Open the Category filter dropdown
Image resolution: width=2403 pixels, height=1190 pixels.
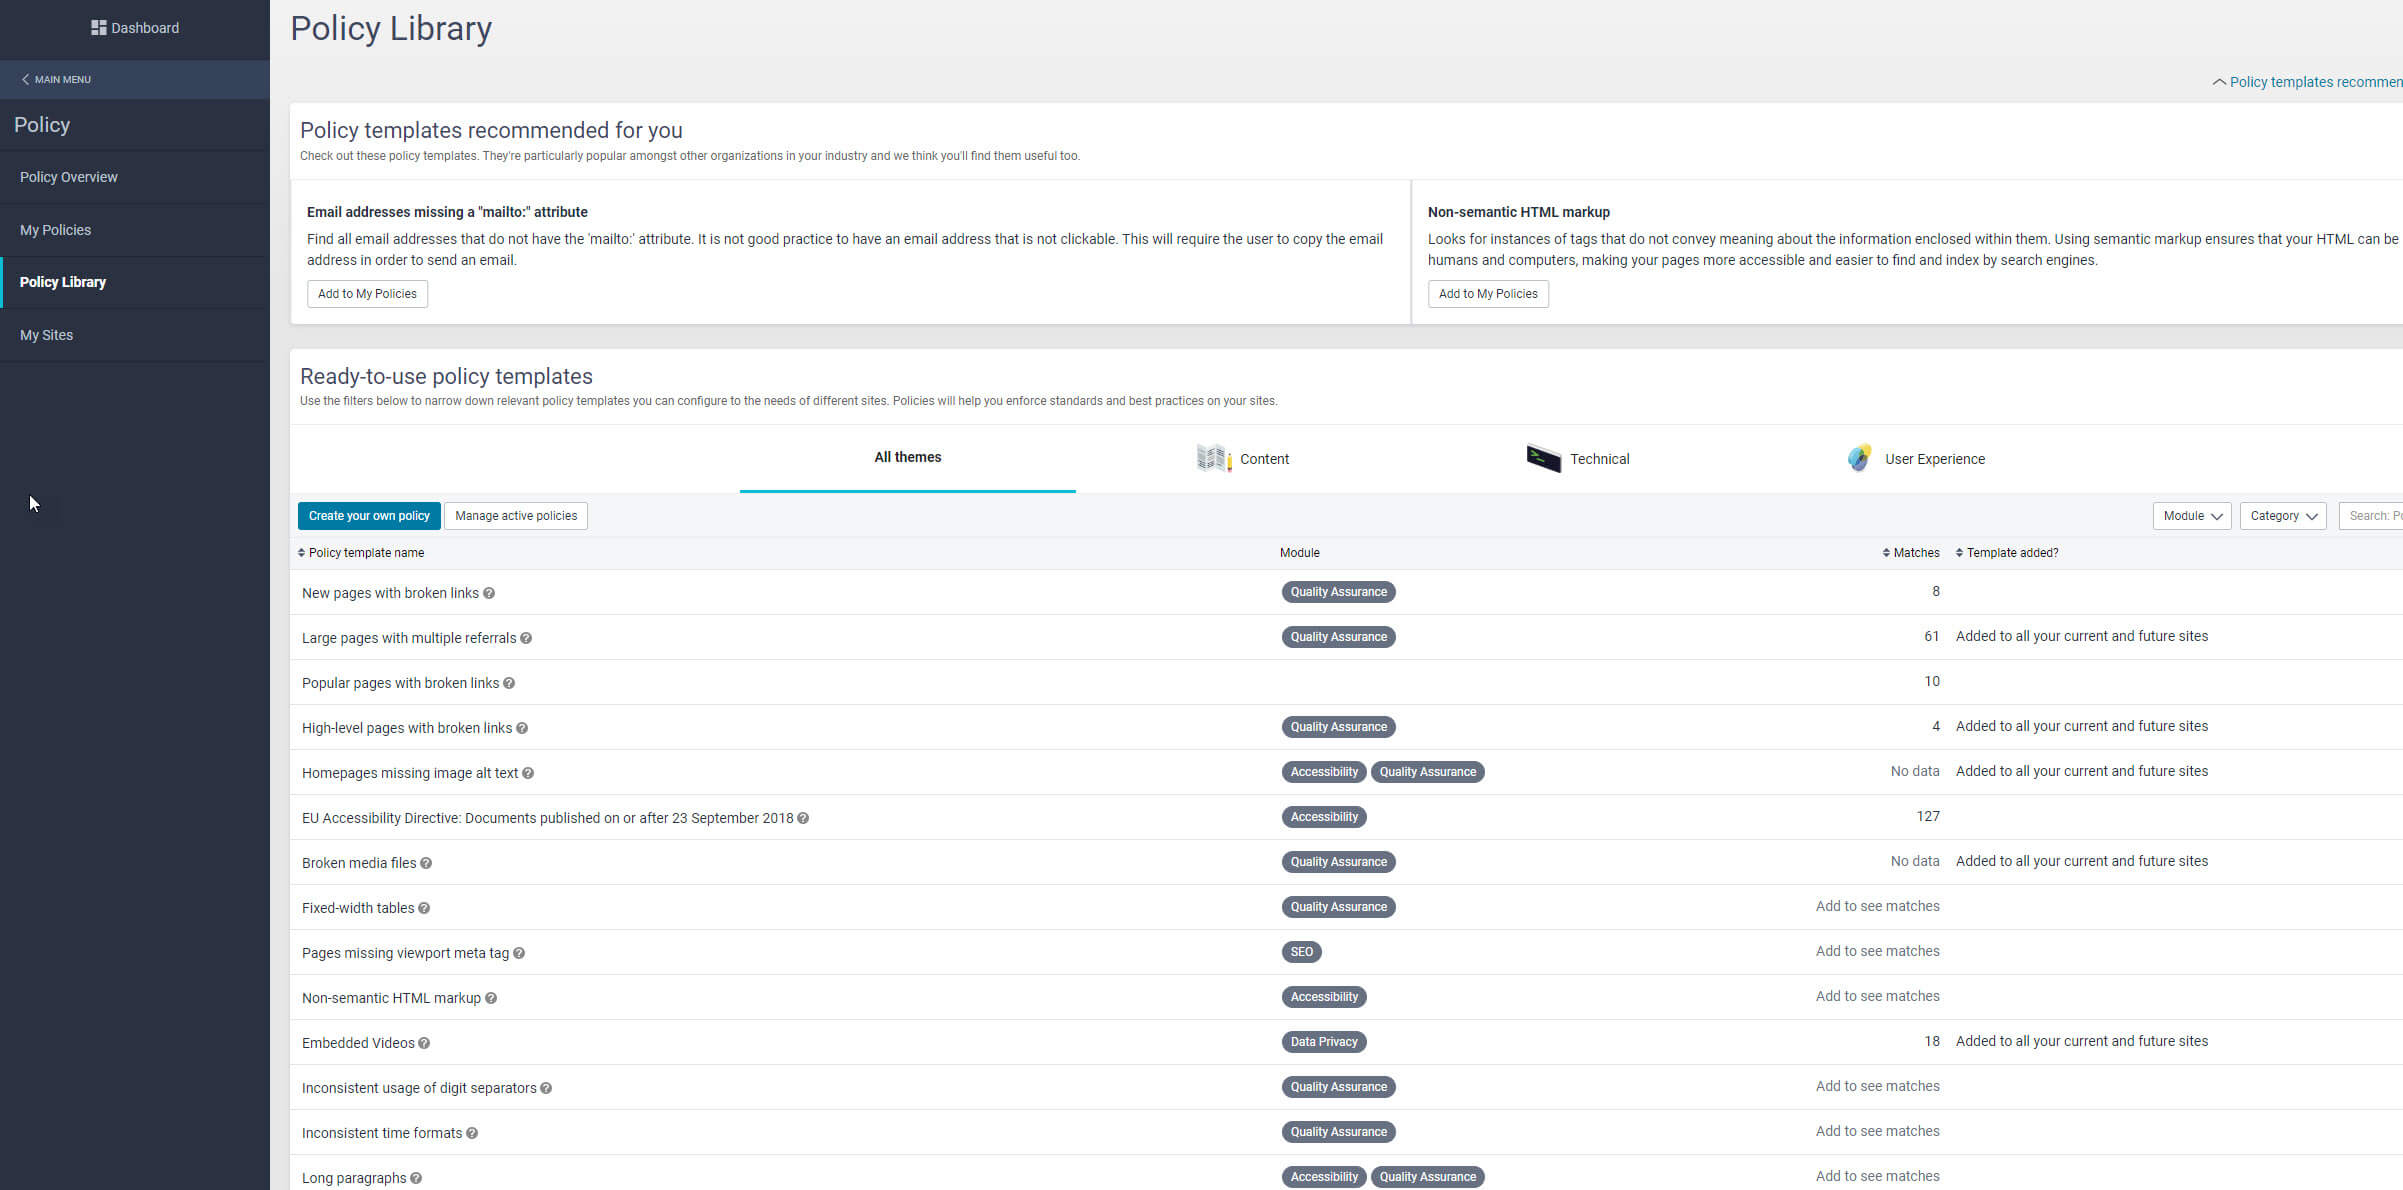tap(2282, 516)
